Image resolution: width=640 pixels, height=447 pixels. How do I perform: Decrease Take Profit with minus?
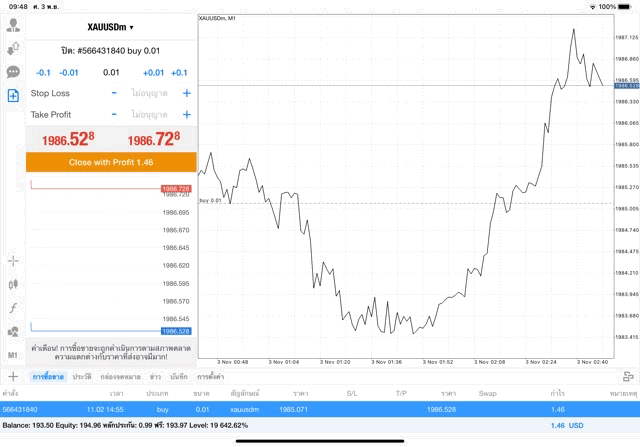tap(114, 114)
